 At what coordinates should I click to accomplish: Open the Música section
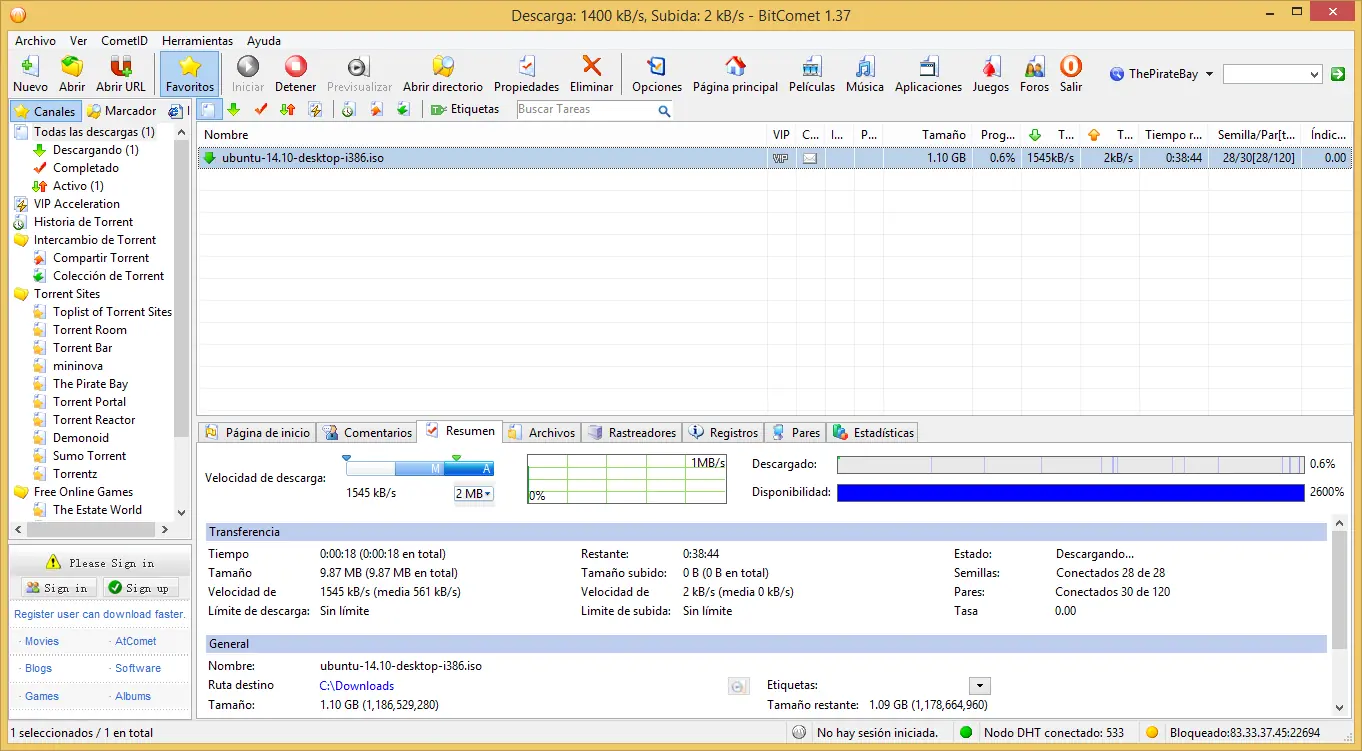coord(865,74)
